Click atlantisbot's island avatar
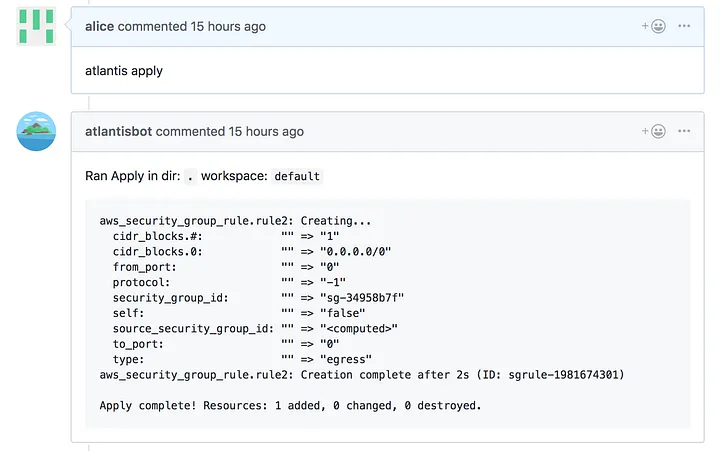 pos(36,131)
